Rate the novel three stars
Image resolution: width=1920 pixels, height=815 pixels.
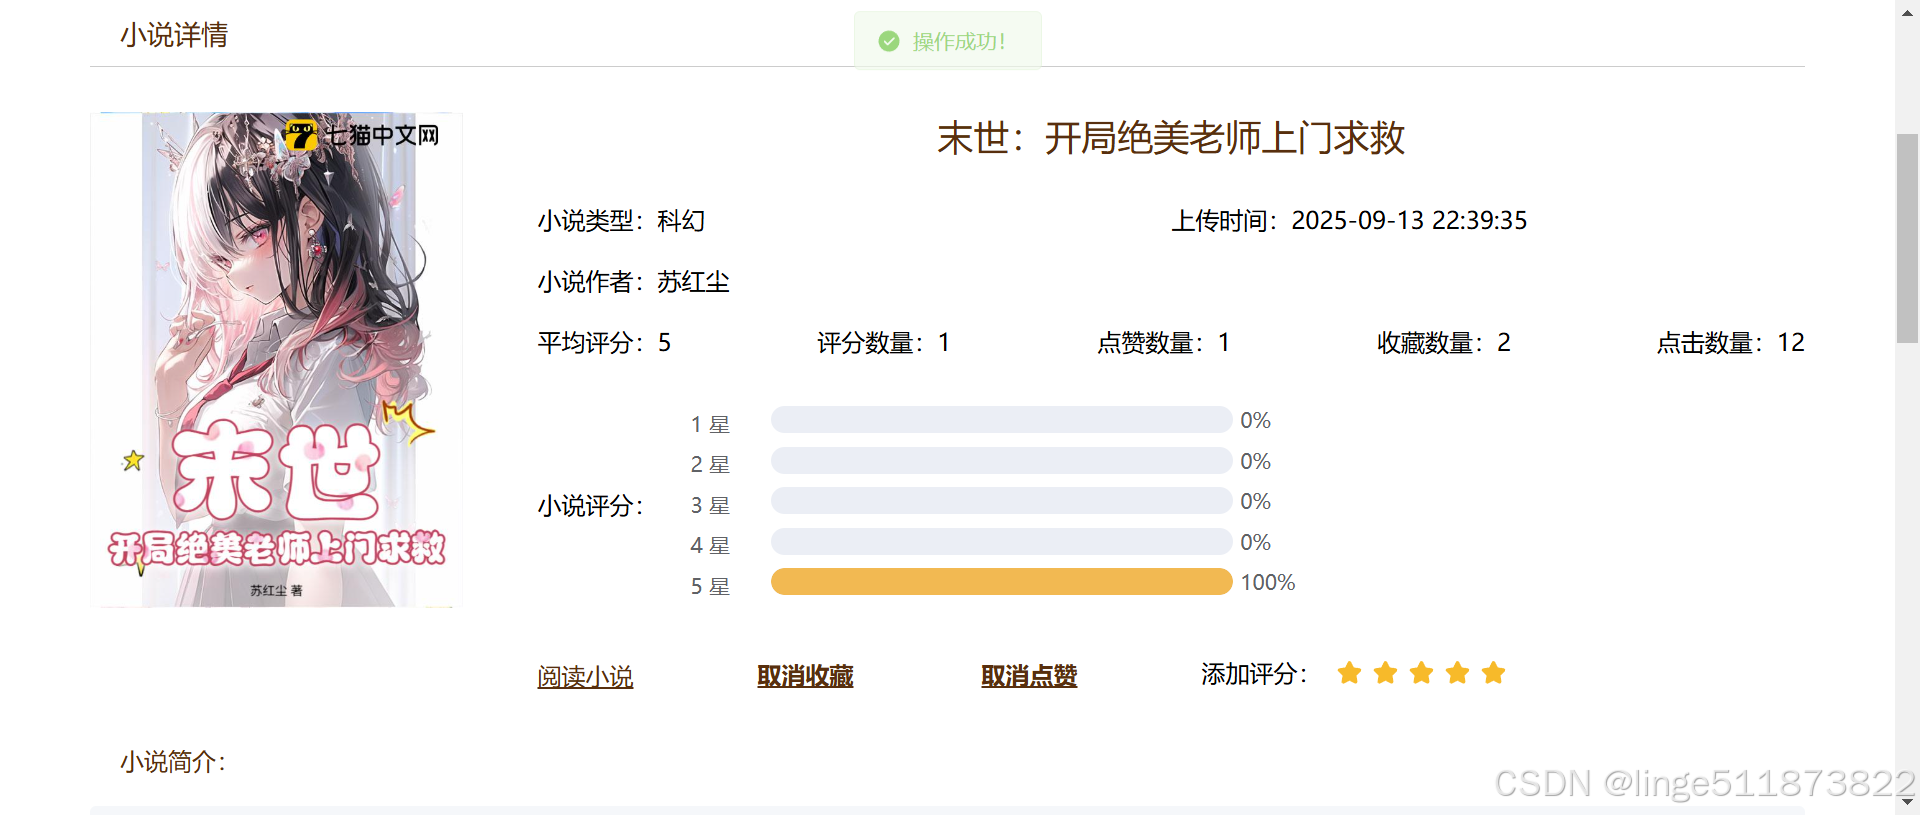[1421, 673]
